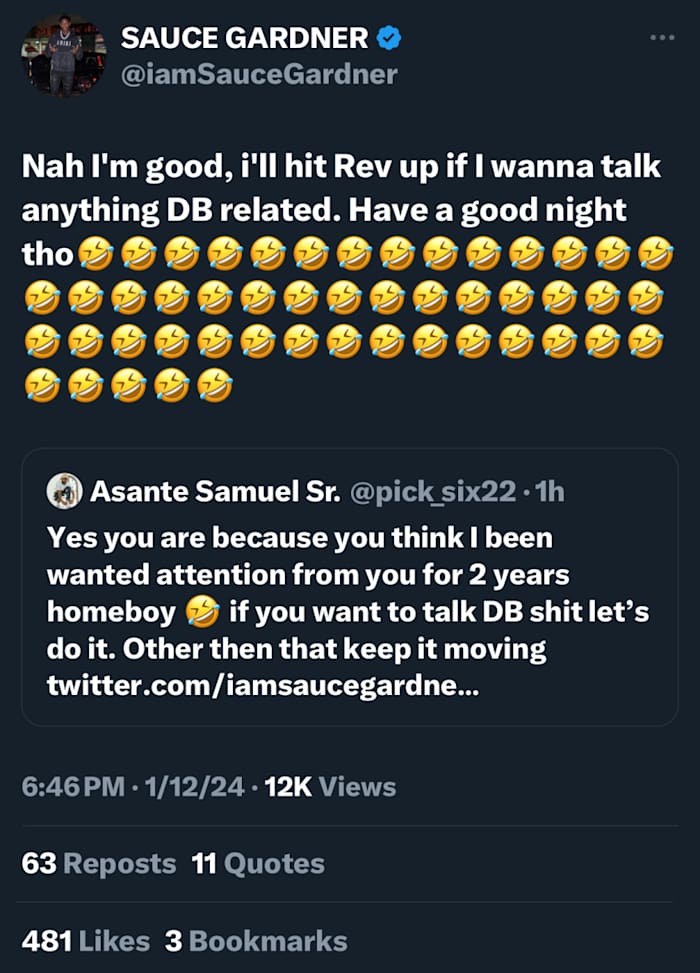Image resolution: width=700 pixels, height=973 pixels.
Task: Click the SAUCE GARDNER display name
Action: (245, 38)
